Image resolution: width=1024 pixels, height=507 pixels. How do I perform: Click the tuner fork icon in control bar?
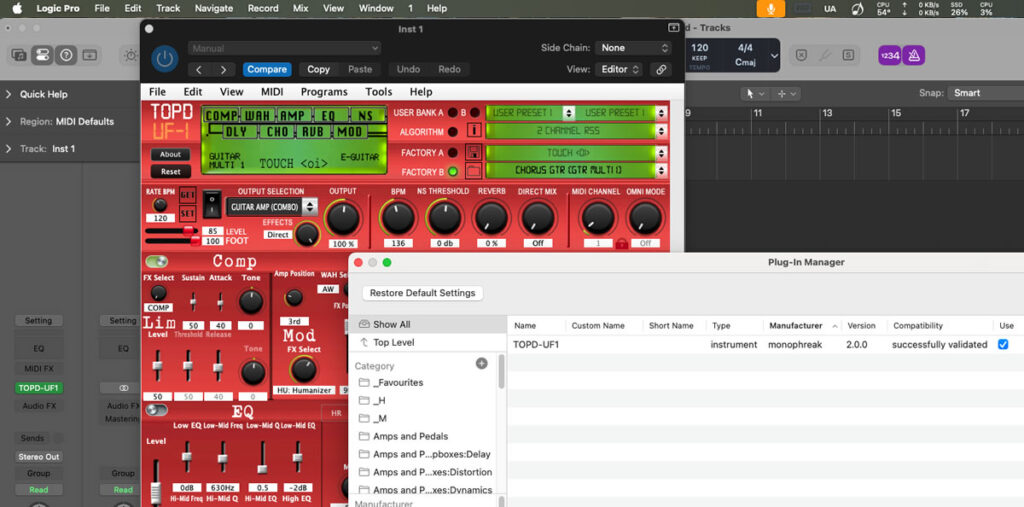point(825,55)
